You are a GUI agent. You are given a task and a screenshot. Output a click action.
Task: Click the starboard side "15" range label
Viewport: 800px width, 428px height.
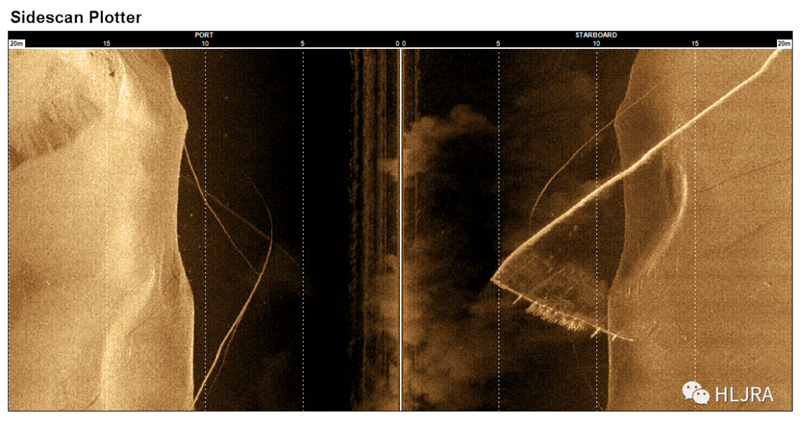[695, 44]
